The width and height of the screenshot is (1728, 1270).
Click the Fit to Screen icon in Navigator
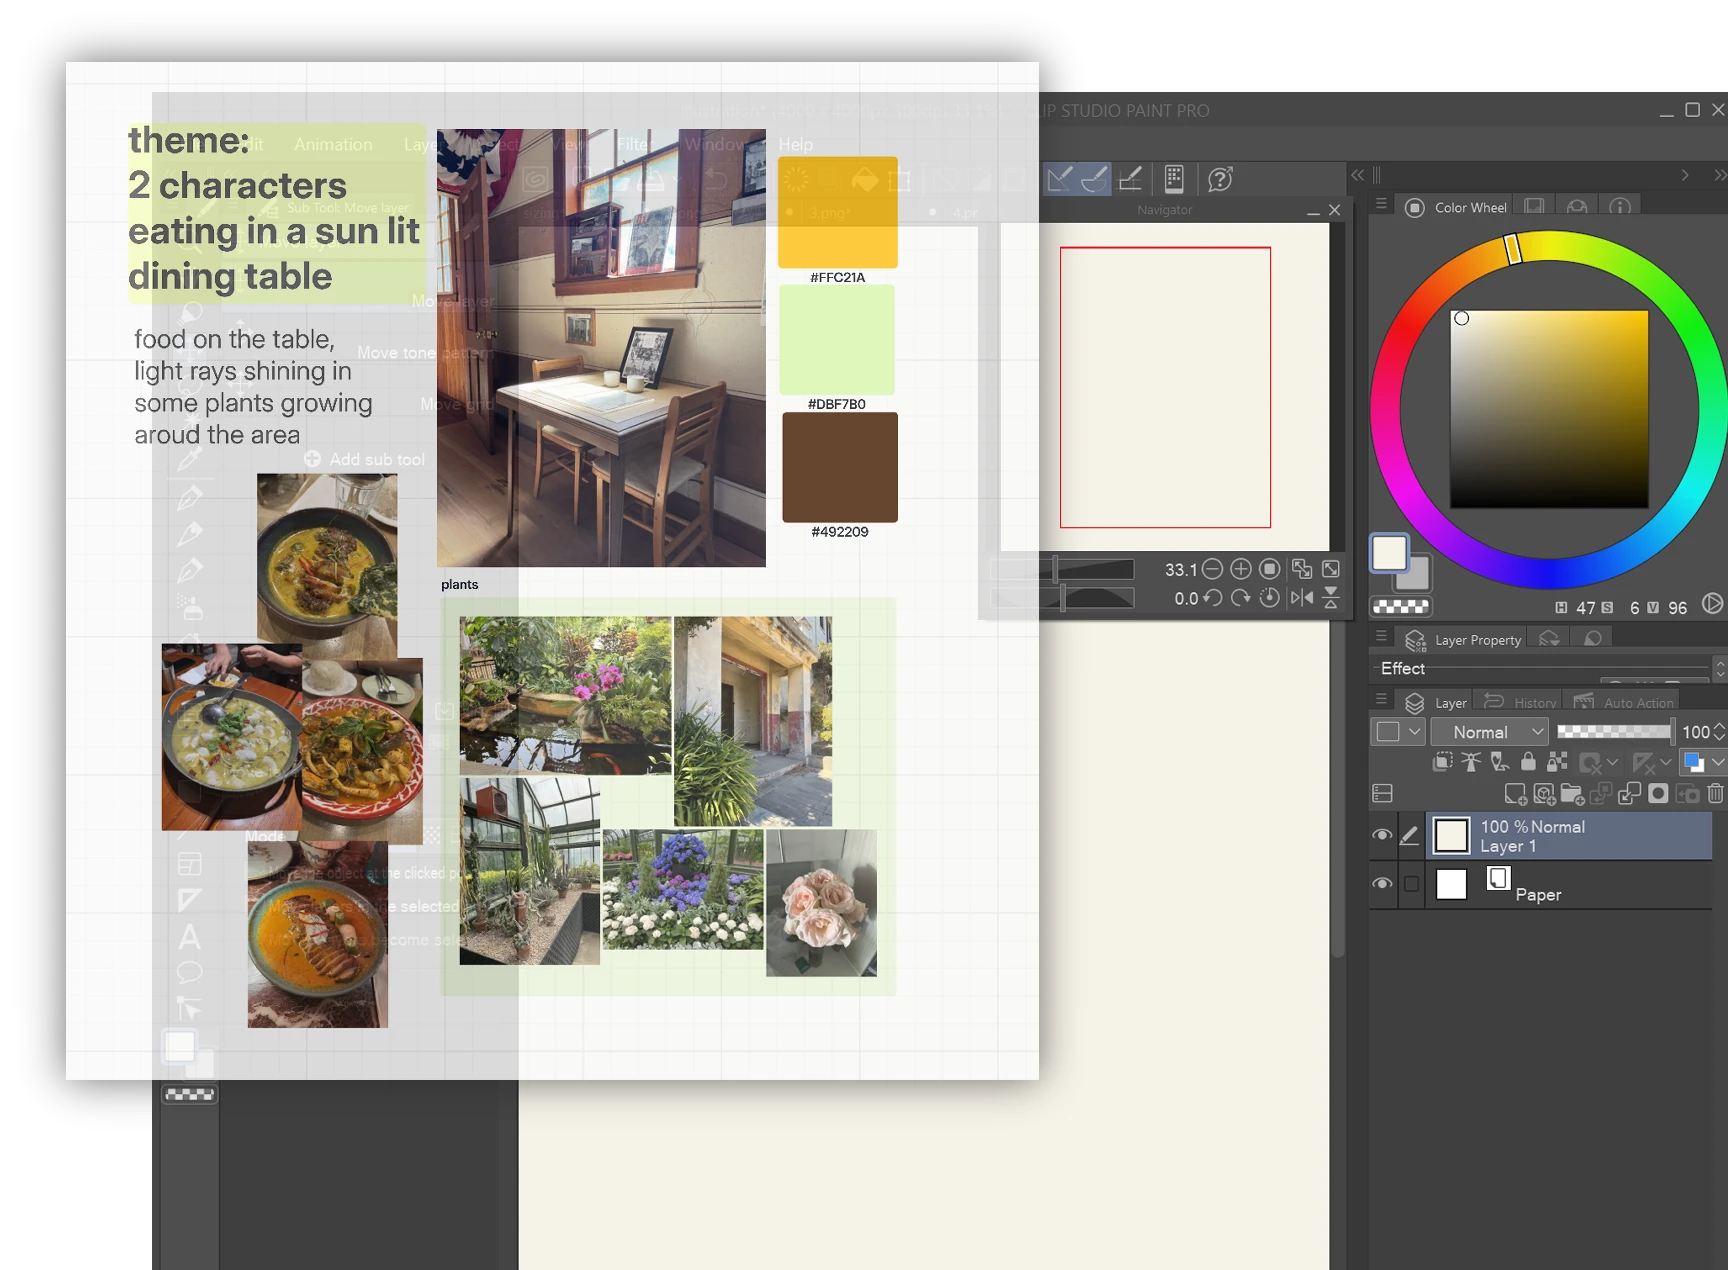point(1331,569)
